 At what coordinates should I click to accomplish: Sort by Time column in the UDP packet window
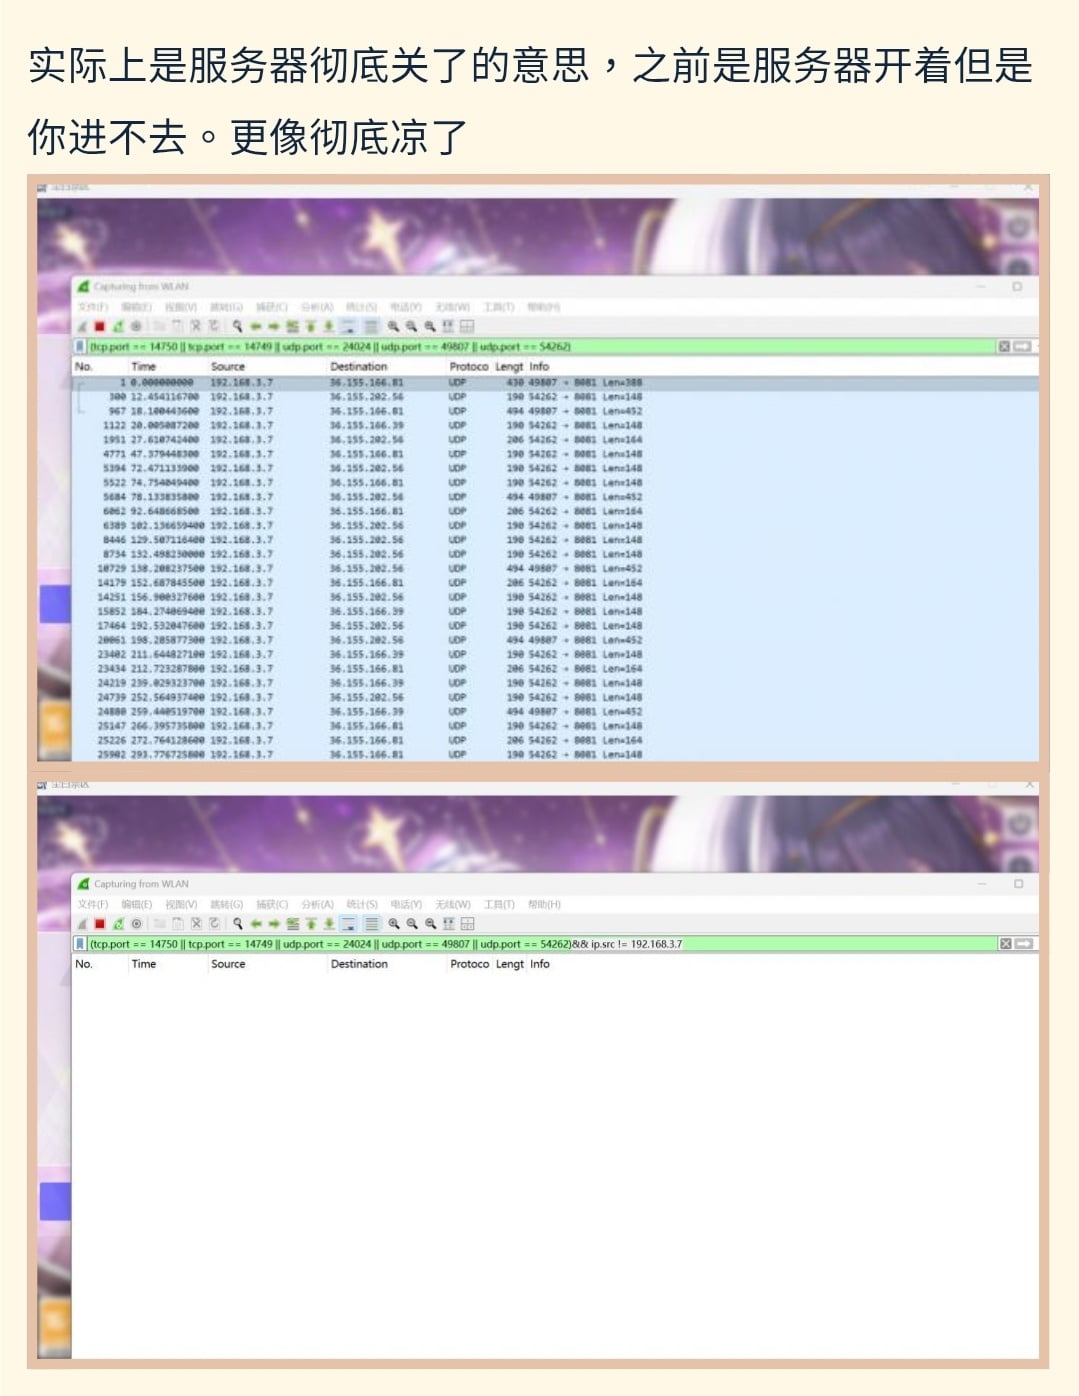pos(144,367)
